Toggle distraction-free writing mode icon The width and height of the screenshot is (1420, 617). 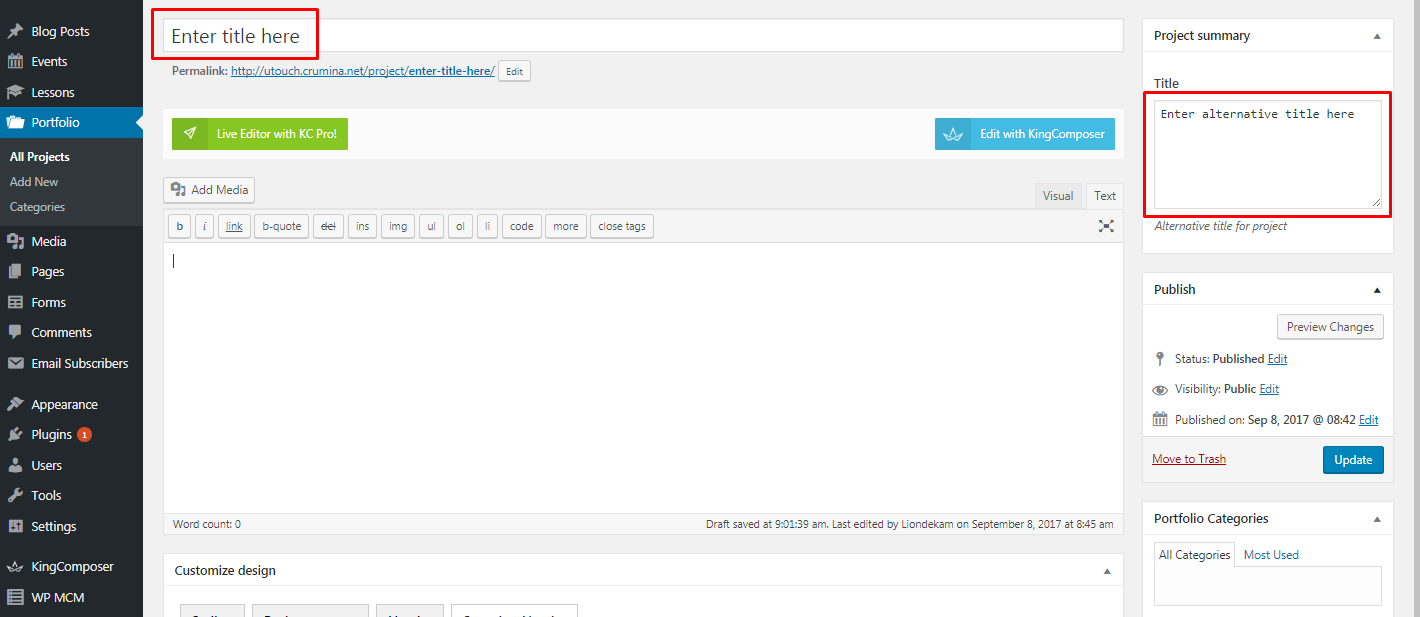(x=1106, y=226)
